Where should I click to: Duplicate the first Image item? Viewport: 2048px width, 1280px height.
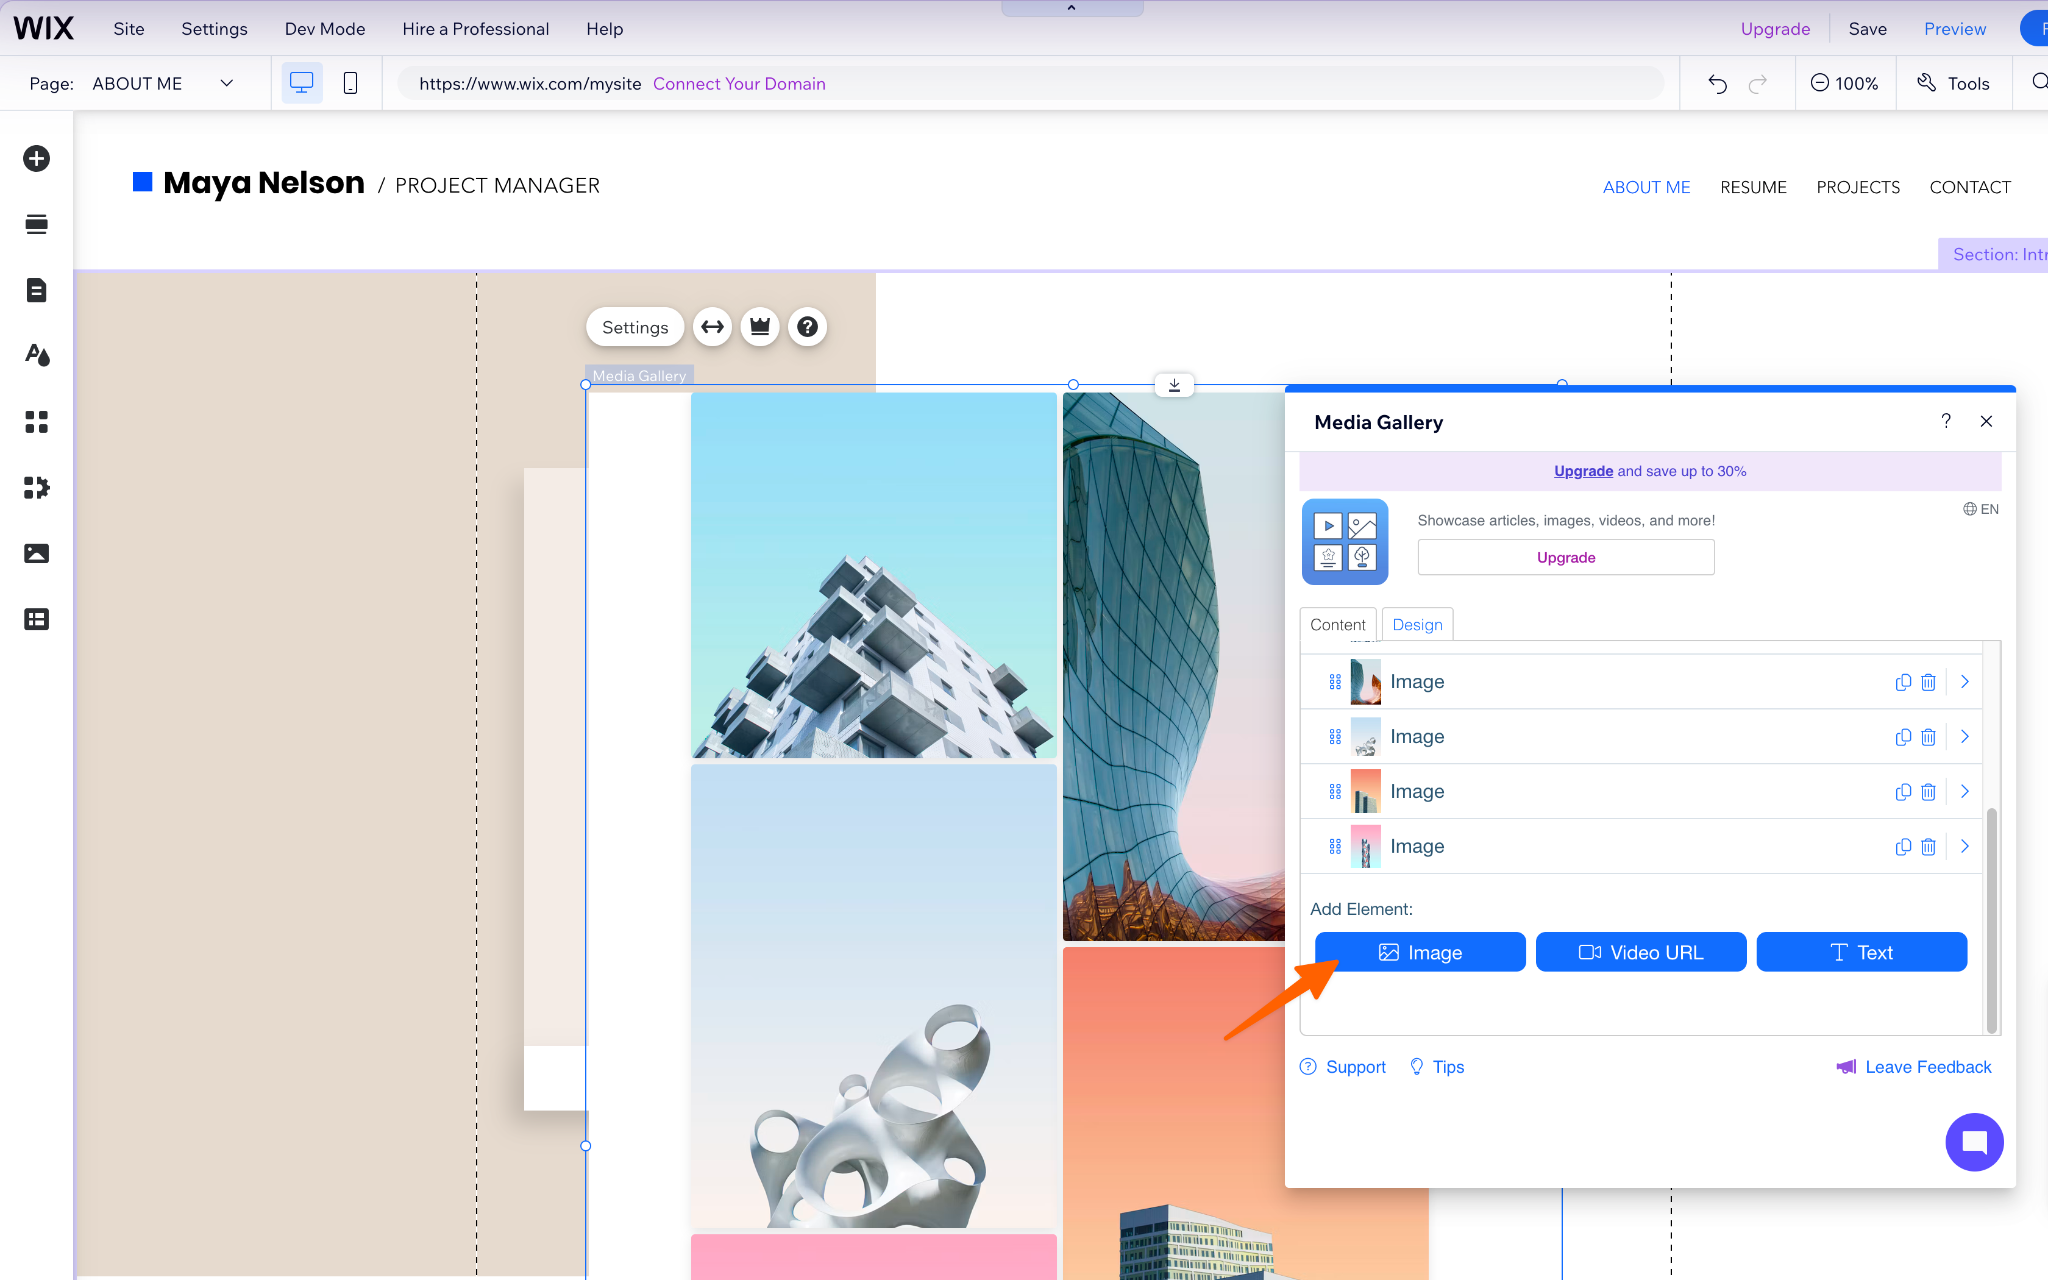coord(1903,682)
